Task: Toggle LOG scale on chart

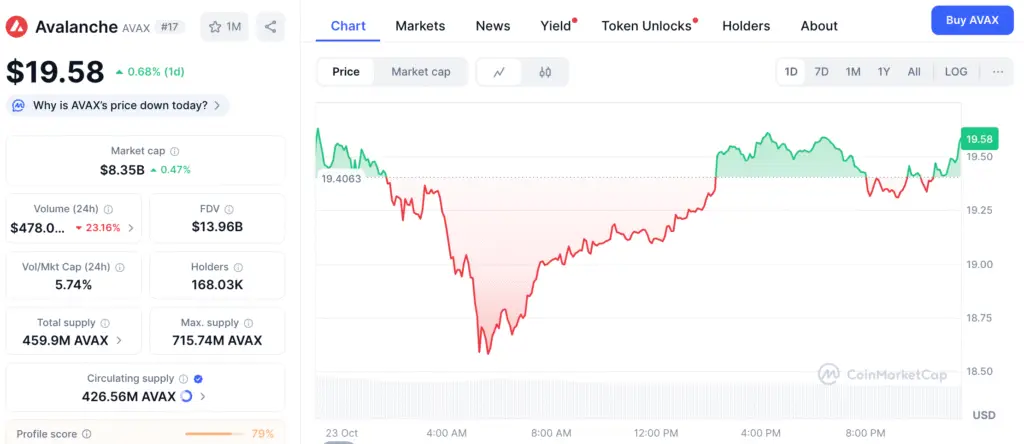Action: tap(956, 72)
